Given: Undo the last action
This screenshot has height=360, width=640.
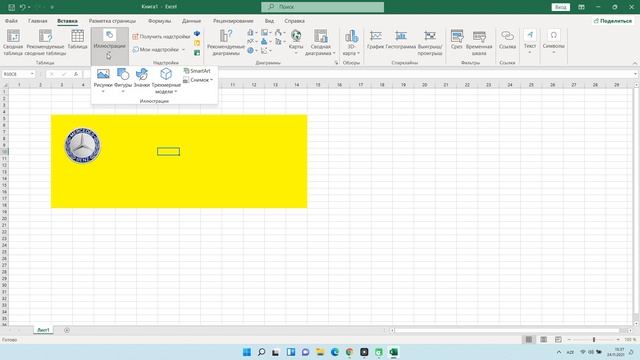Looking at the screenshot, I should [22, 7].
